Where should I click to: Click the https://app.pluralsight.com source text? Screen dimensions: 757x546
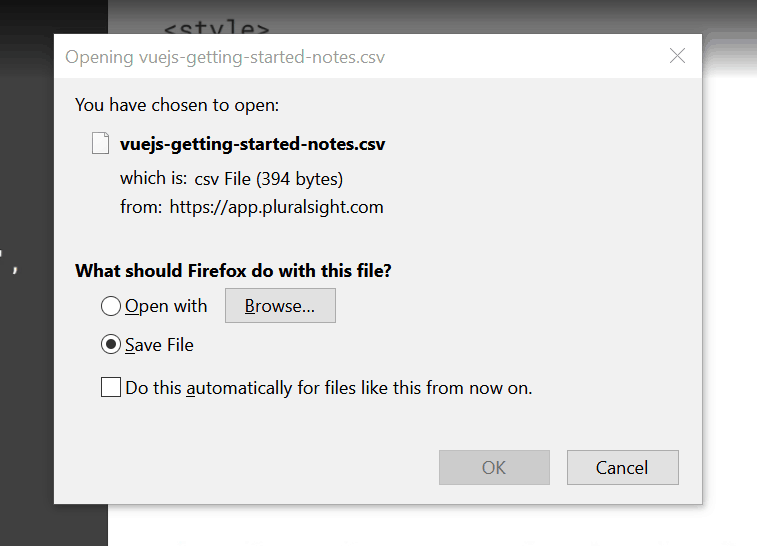(276, 207)
